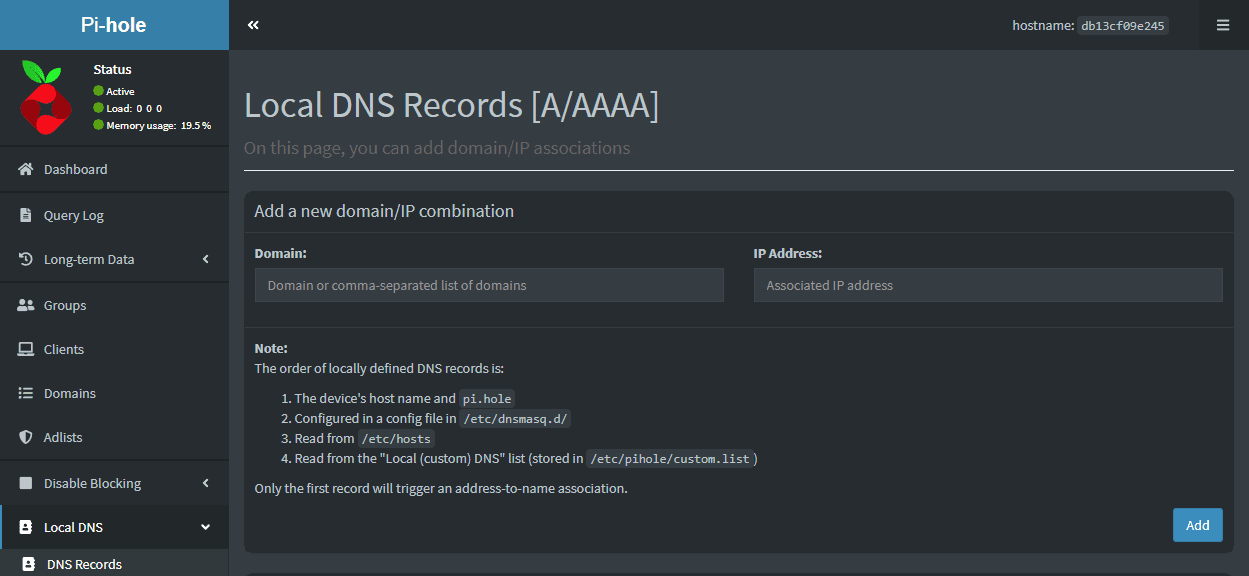Click the Groups people icon
The image size is (1249, 576).
26,306
